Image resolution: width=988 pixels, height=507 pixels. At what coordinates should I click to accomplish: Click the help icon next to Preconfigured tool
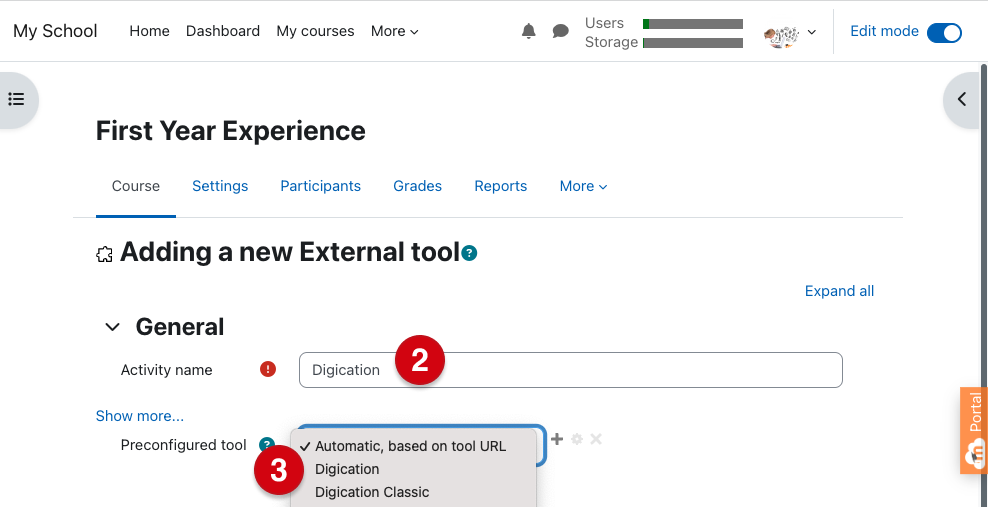click(267, 445)
